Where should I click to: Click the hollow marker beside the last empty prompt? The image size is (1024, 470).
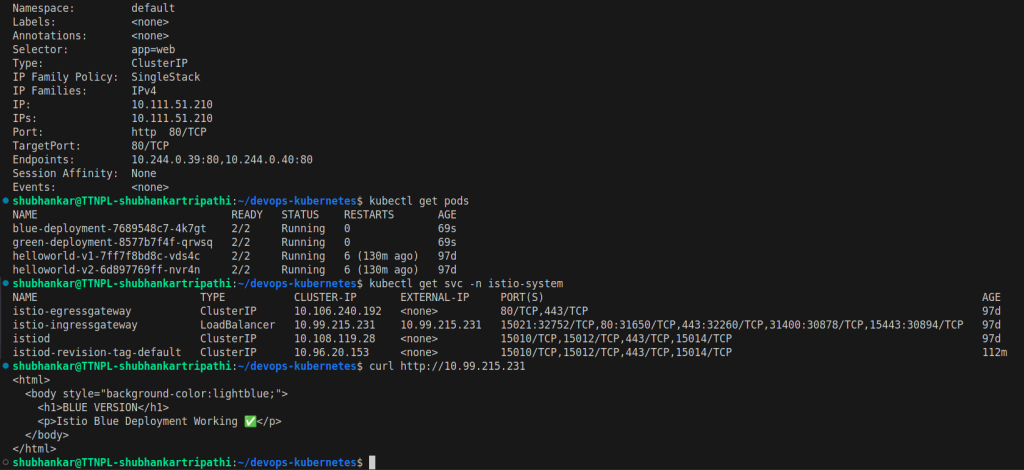pos(6,463)
